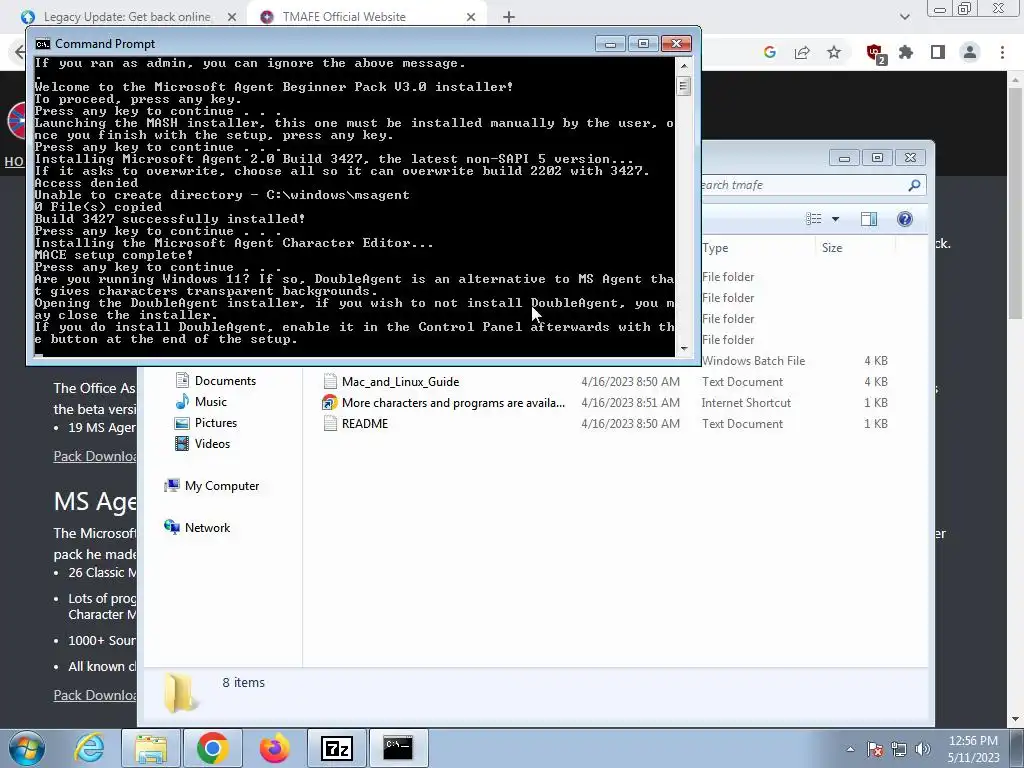Open Google icon in Chrome toolbar
Image resolution: width=1024 pixels, height=768 pixels.
pyautogui.click(x=770, y=52)
